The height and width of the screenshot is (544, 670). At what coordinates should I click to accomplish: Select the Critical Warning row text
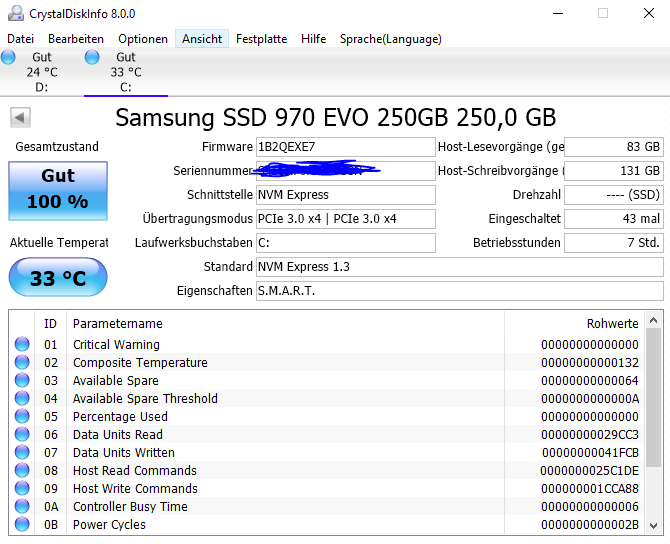(x=116, y=344)
